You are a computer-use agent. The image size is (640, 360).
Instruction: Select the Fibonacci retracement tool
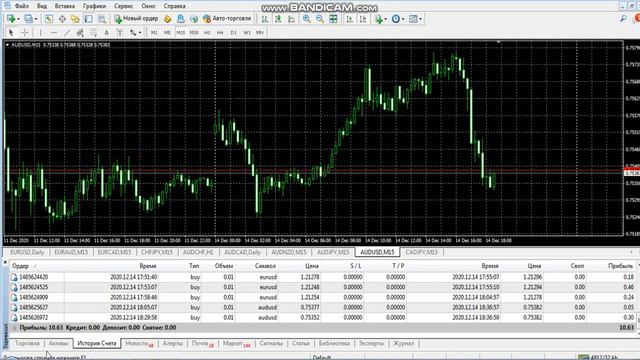tap(93, 33)
